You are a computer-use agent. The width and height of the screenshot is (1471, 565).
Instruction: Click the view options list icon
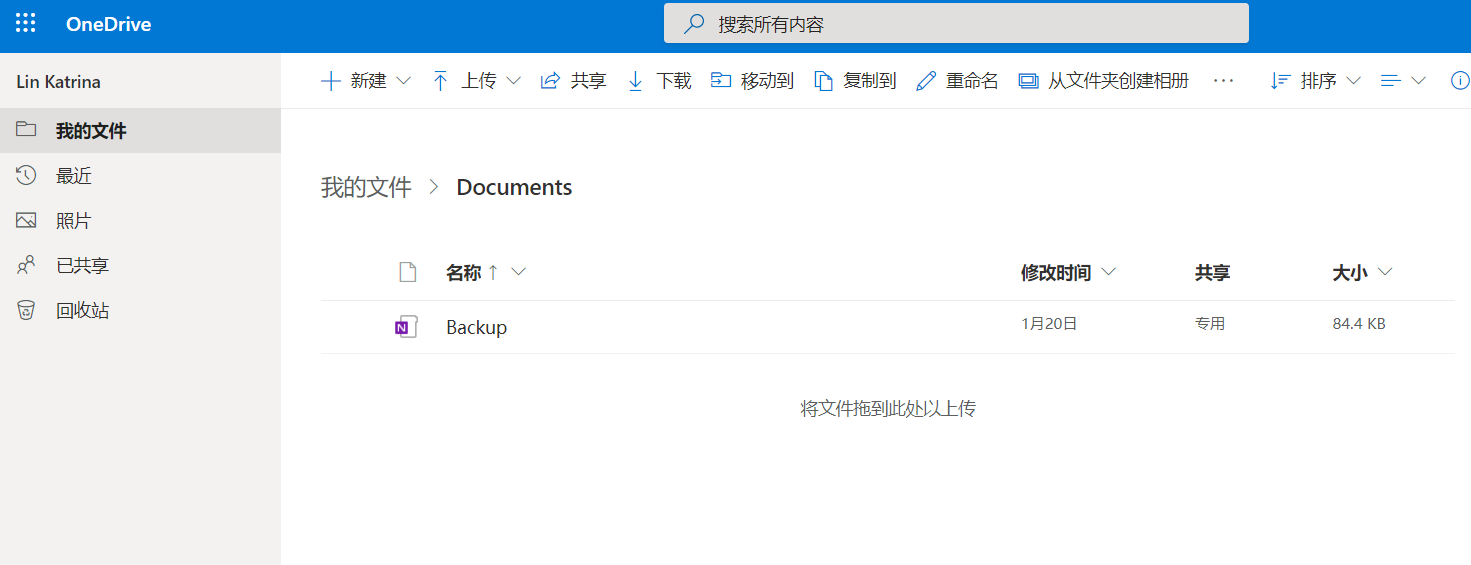(1390, 81)
